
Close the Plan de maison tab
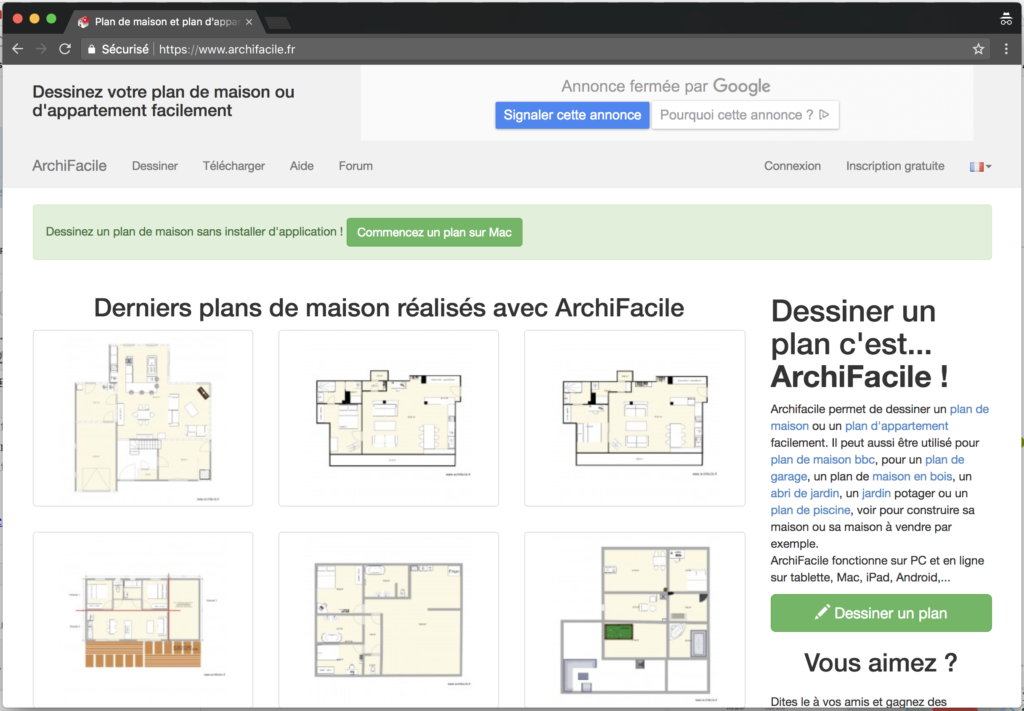249,22
